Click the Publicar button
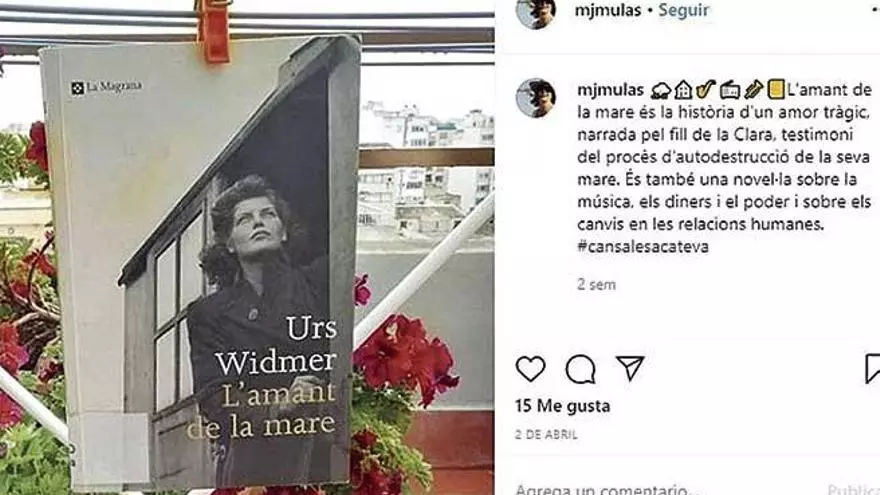 [853, 489]
